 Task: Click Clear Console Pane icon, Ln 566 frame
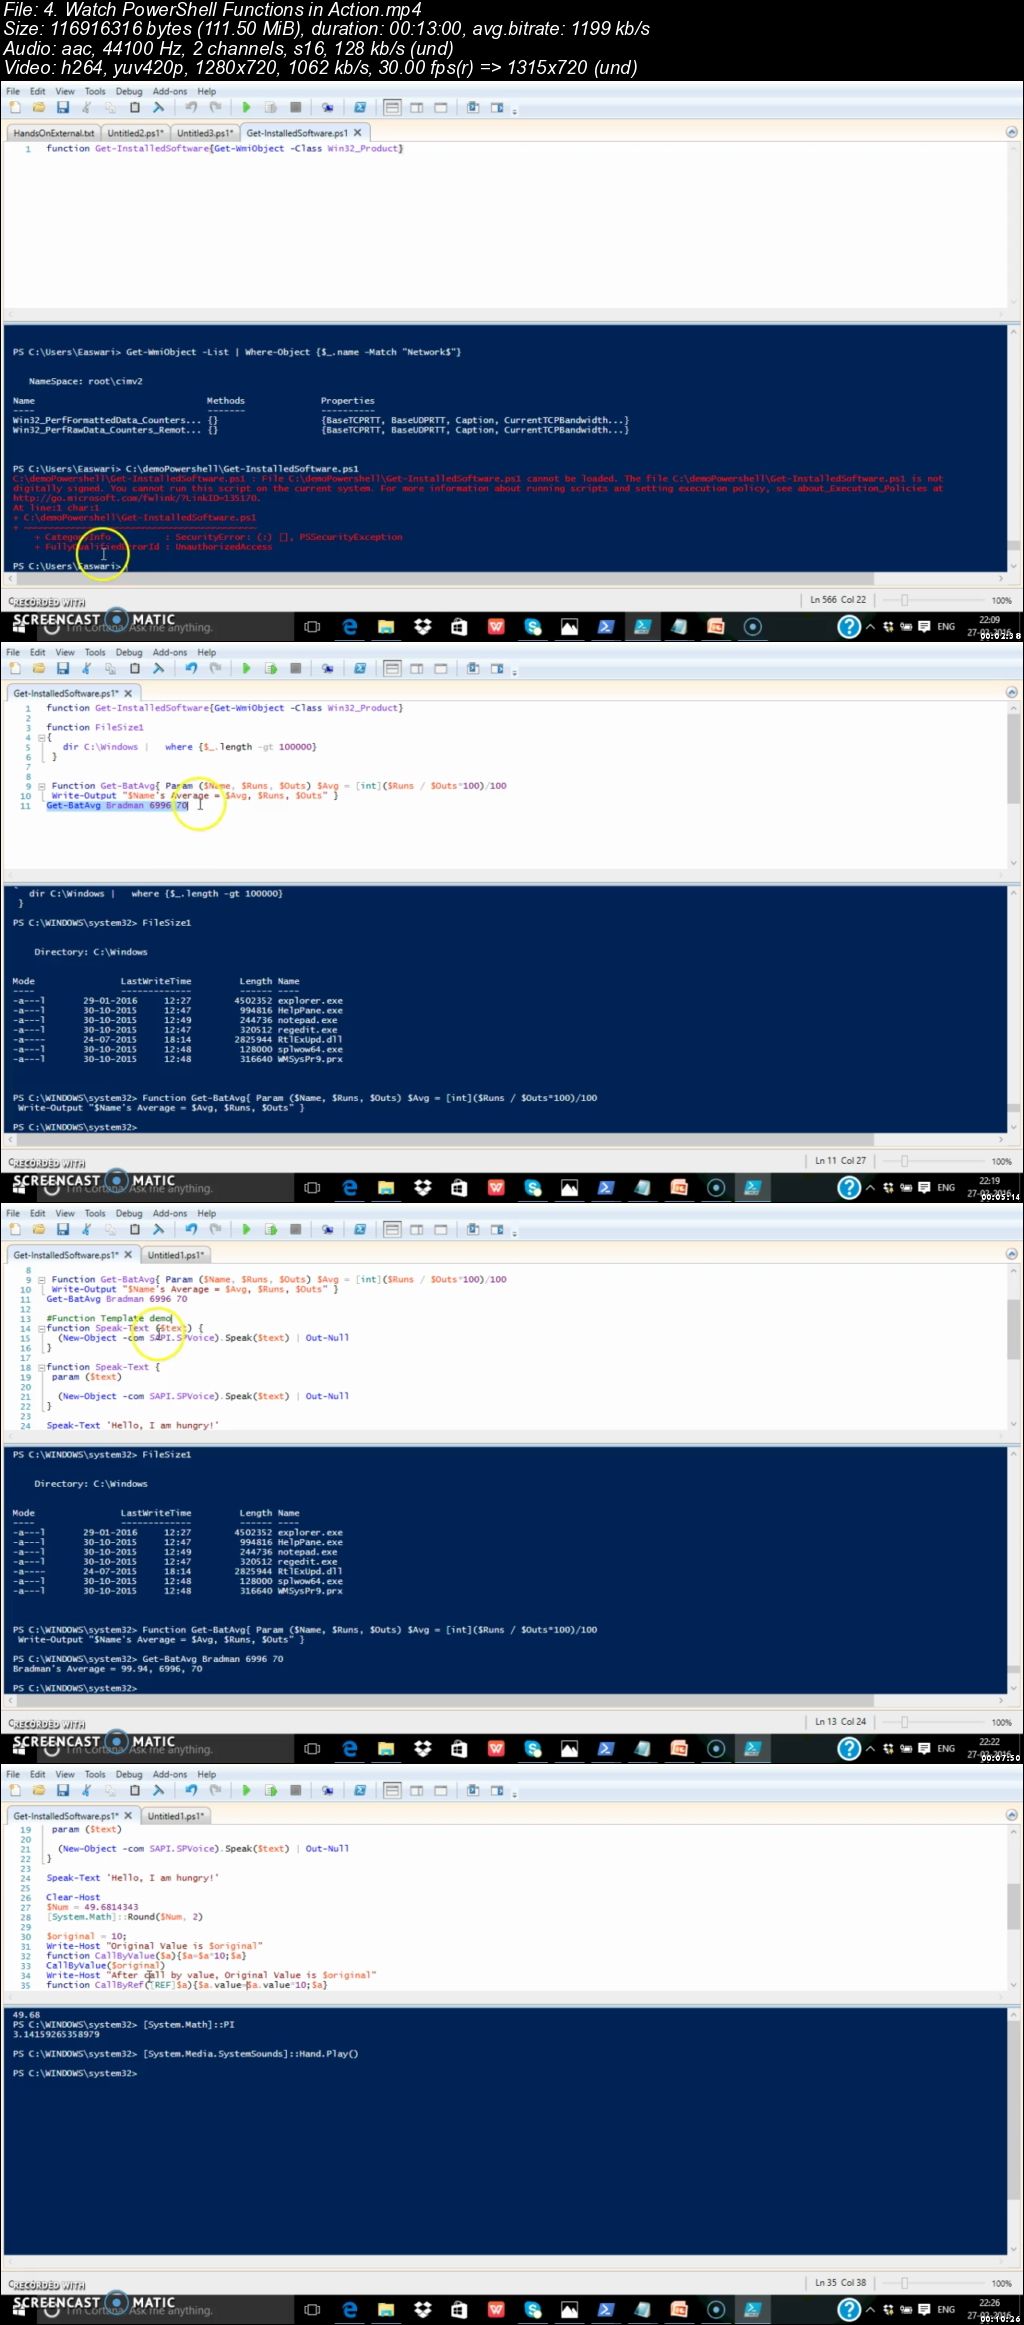158,107
